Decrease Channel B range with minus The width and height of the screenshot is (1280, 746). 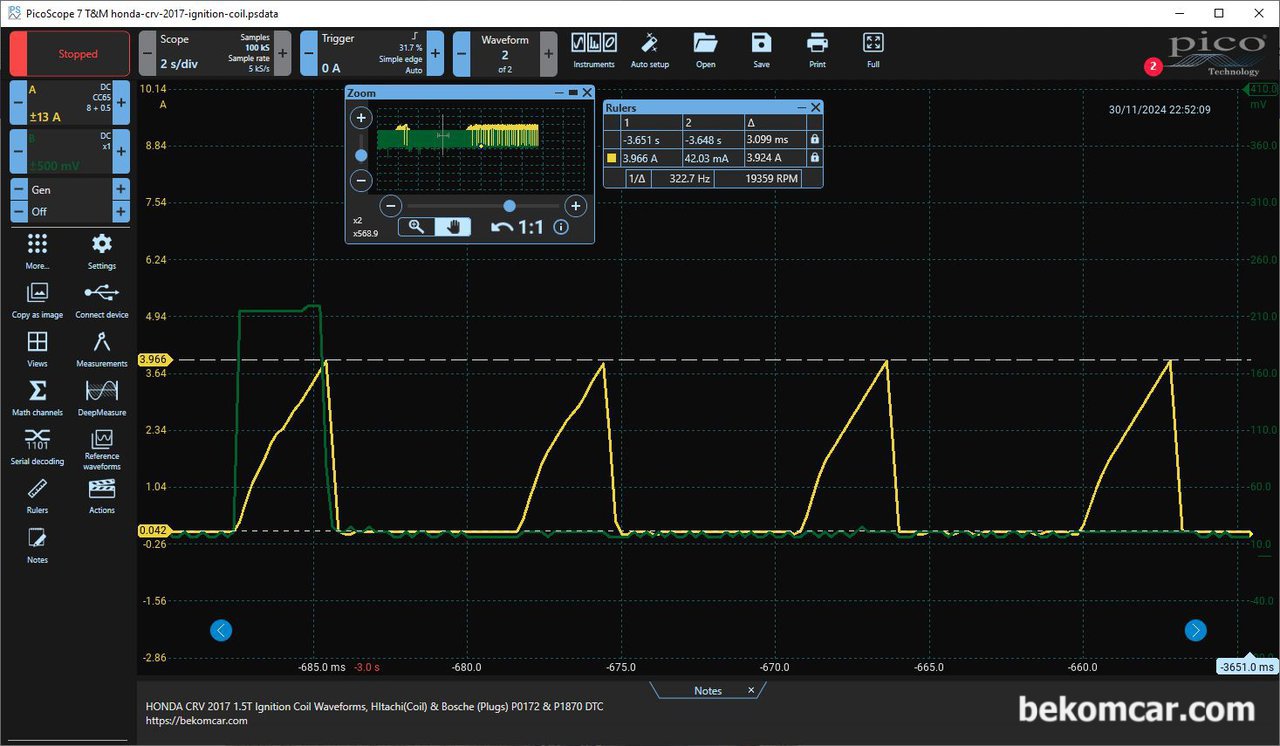(18, 152)
